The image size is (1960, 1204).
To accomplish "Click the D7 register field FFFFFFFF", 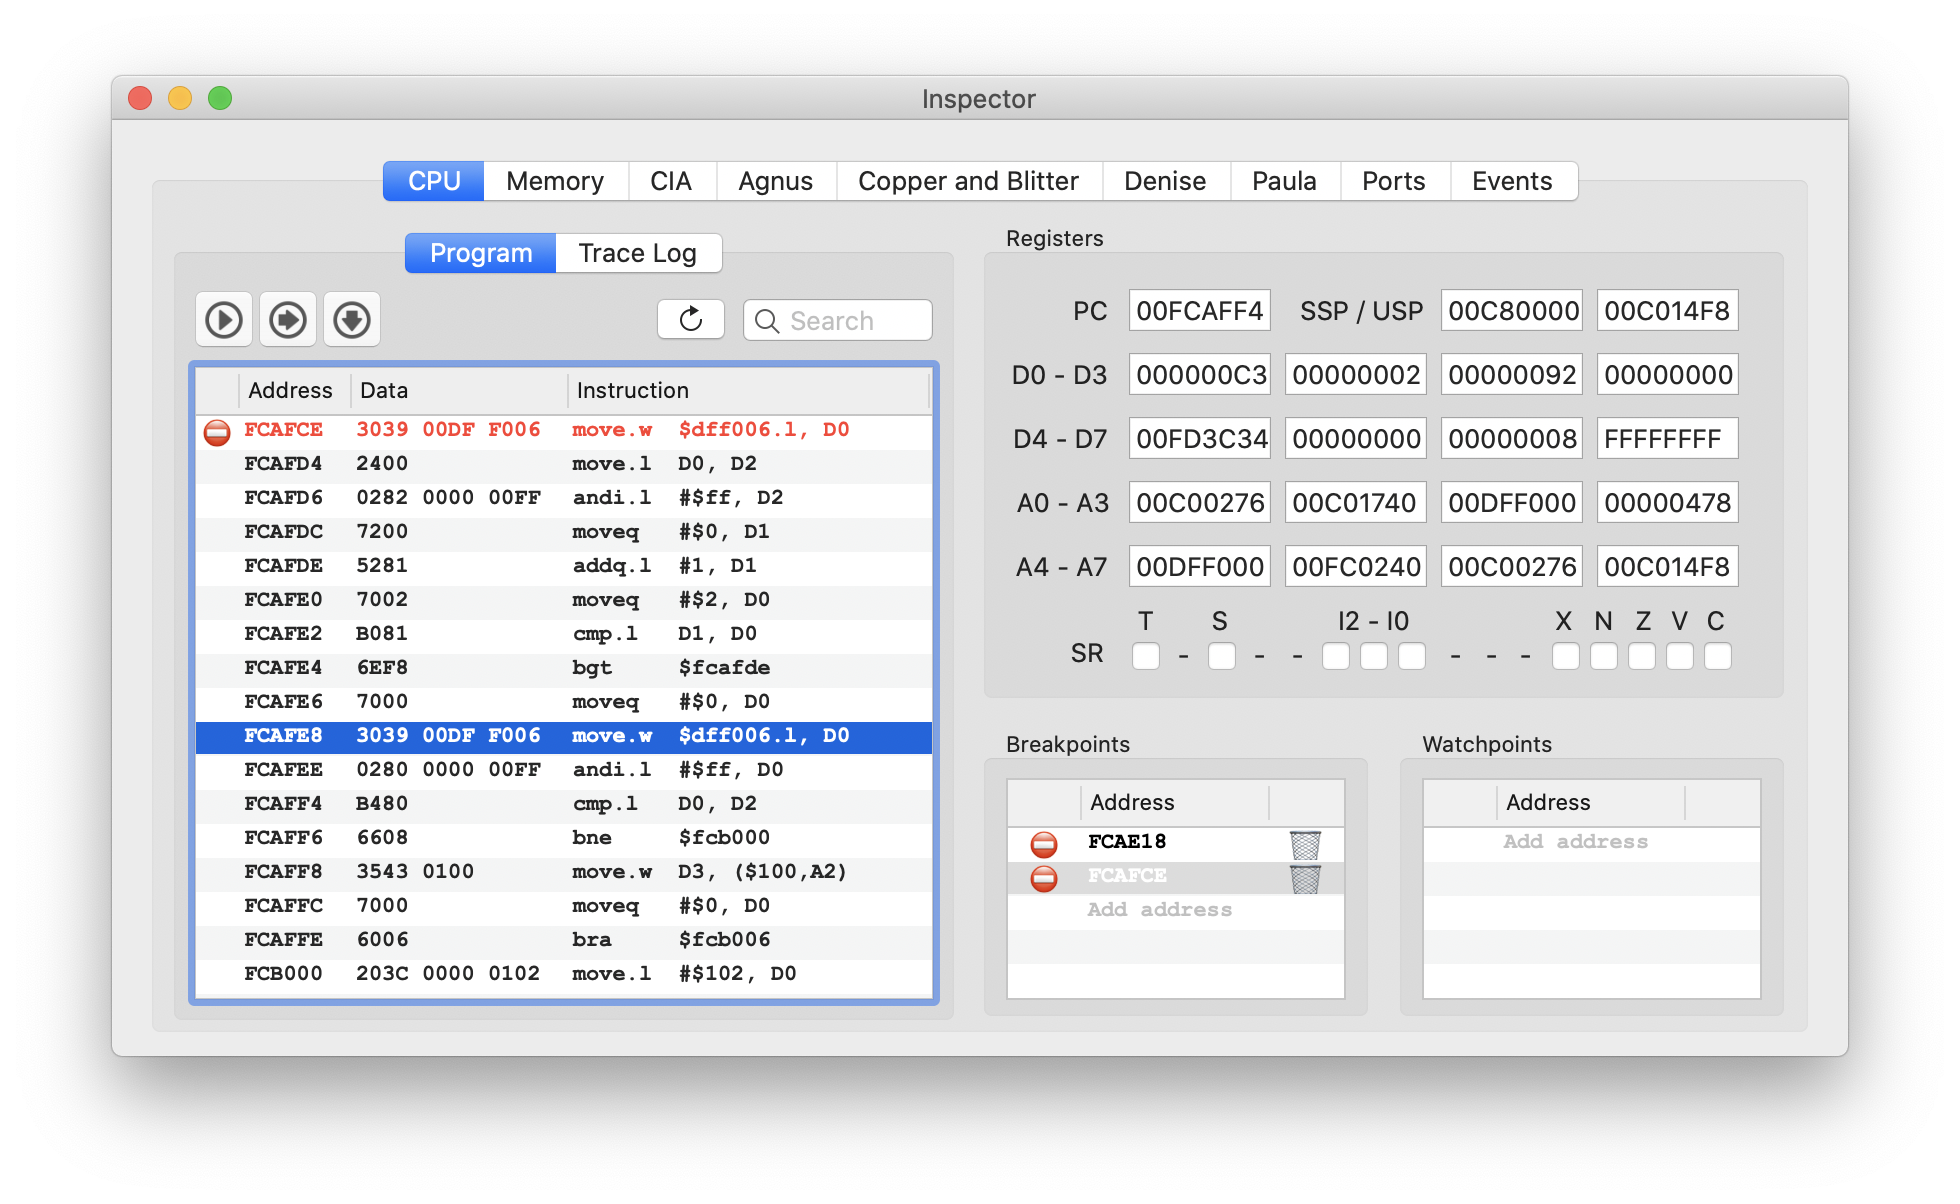I will pos(1668,439).
